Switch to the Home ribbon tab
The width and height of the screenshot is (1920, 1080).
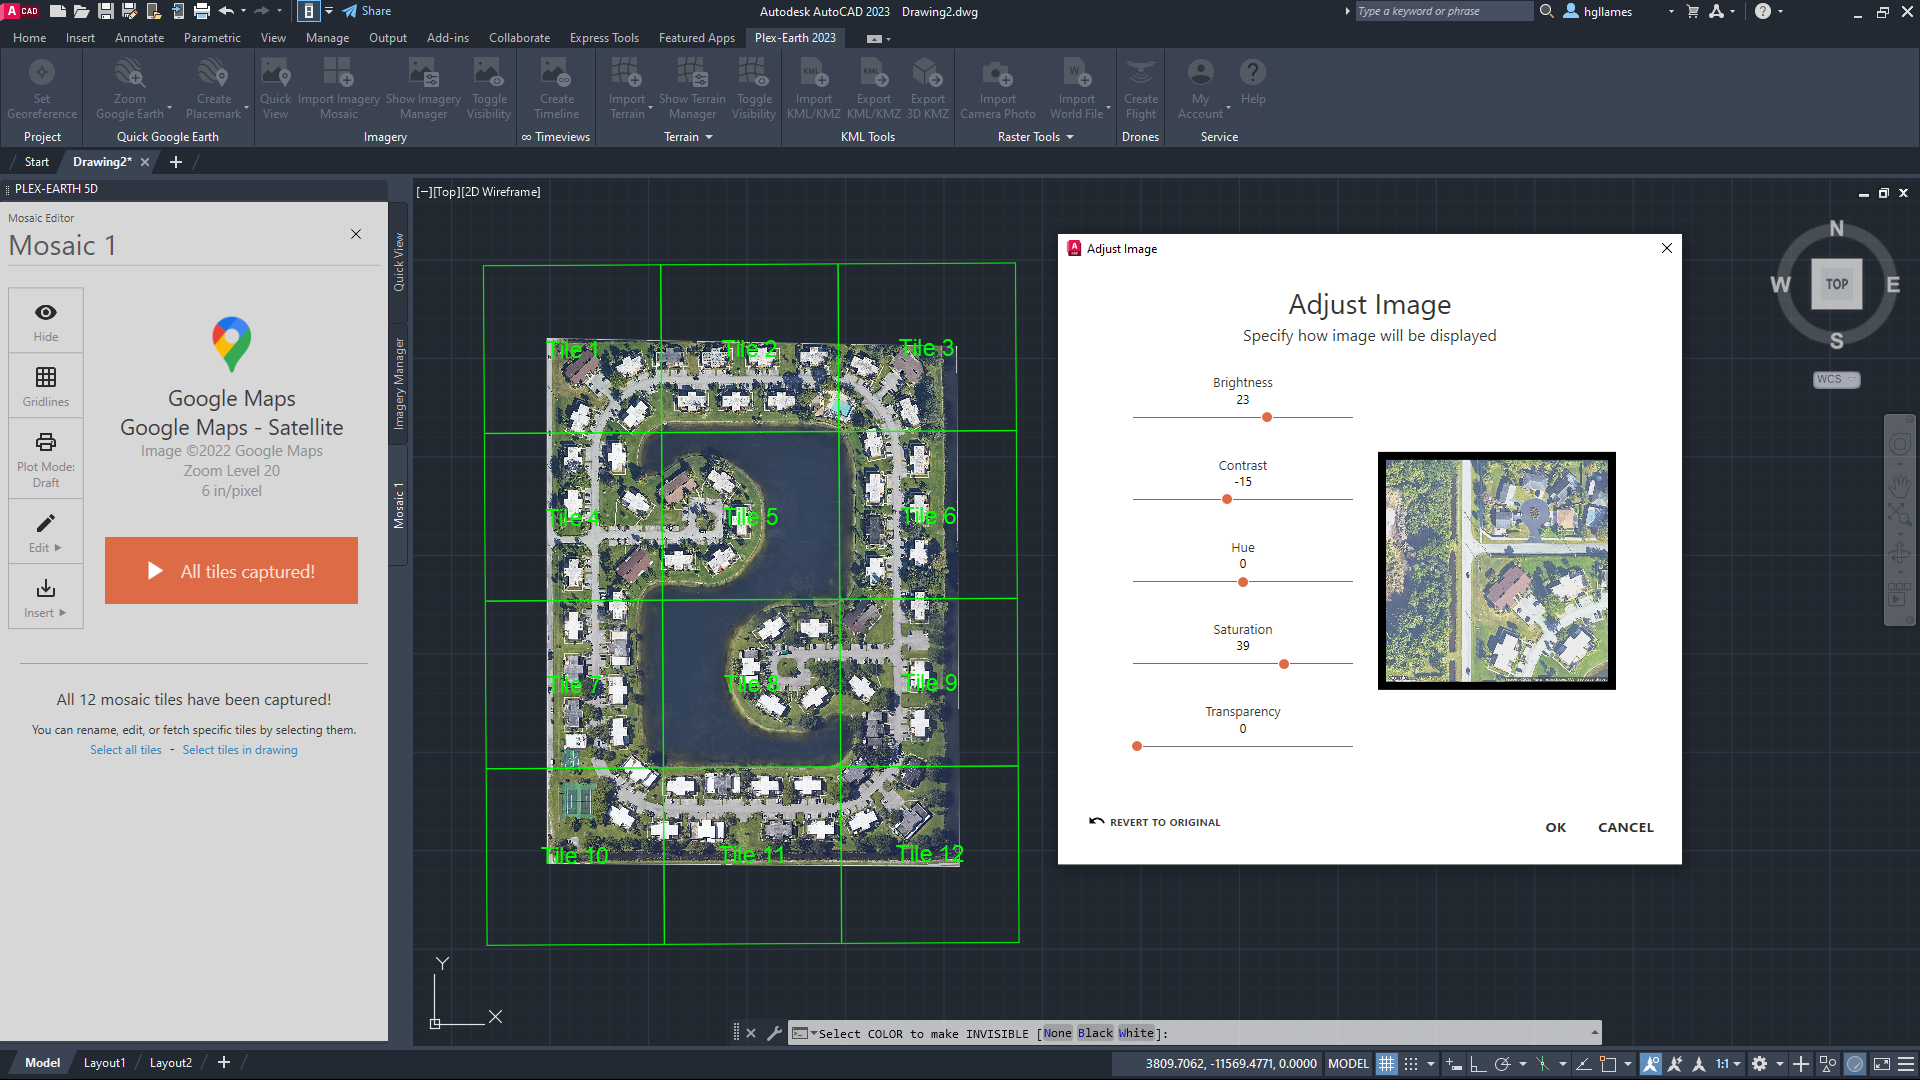pos(30,38)
